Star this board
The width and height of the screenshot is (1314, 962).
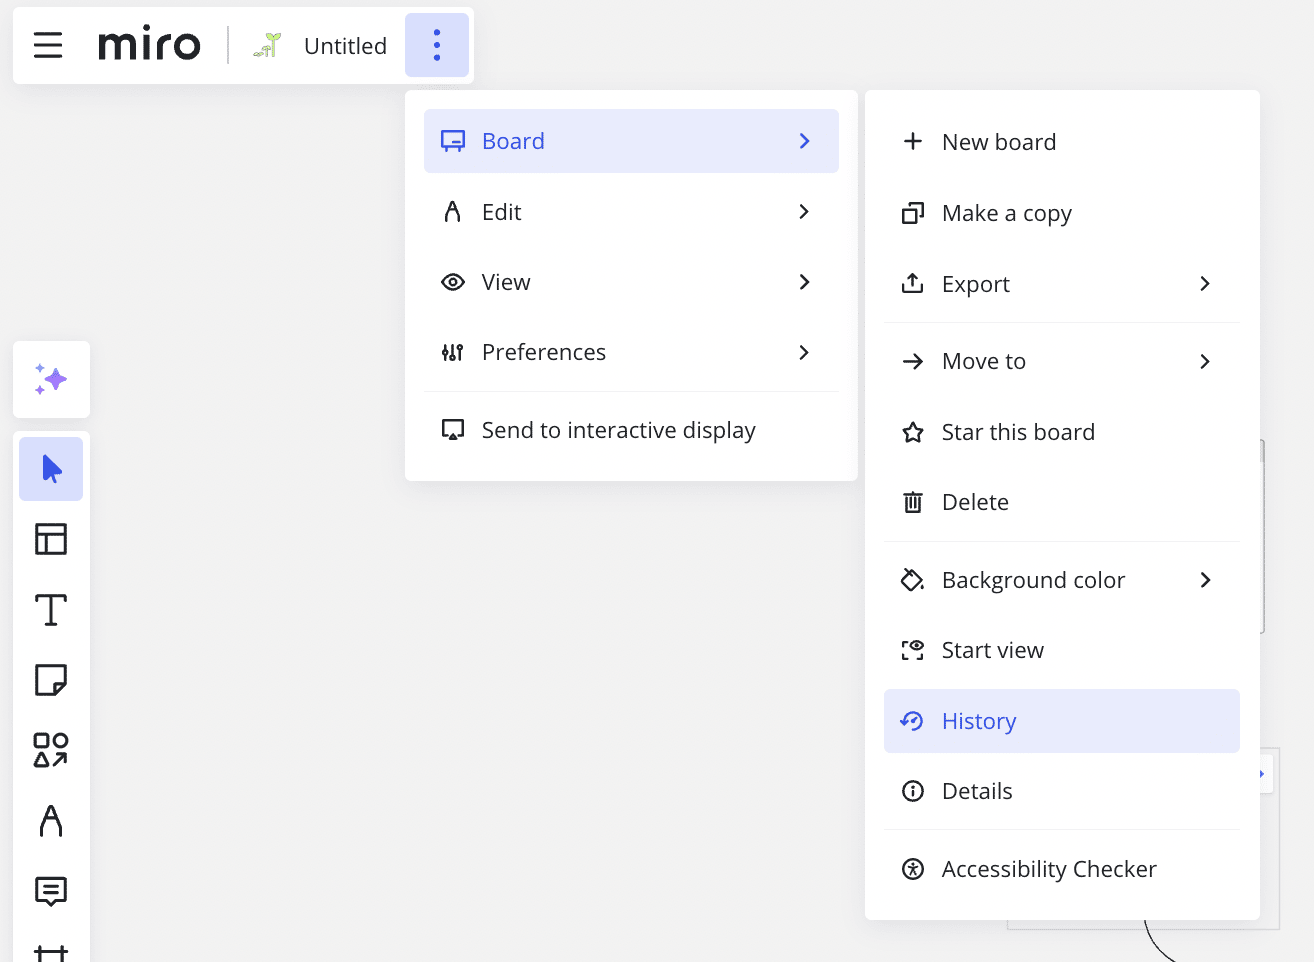1017,432
